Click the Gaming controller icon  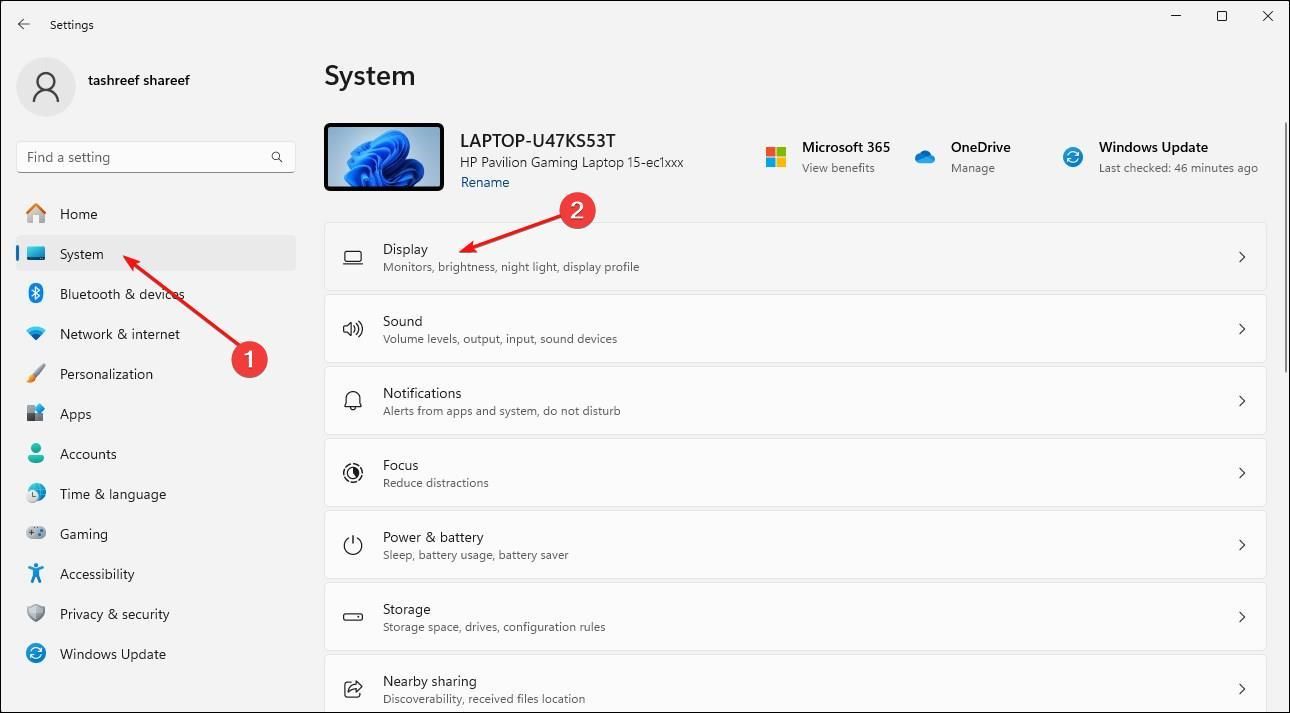[x=36, y=533]
